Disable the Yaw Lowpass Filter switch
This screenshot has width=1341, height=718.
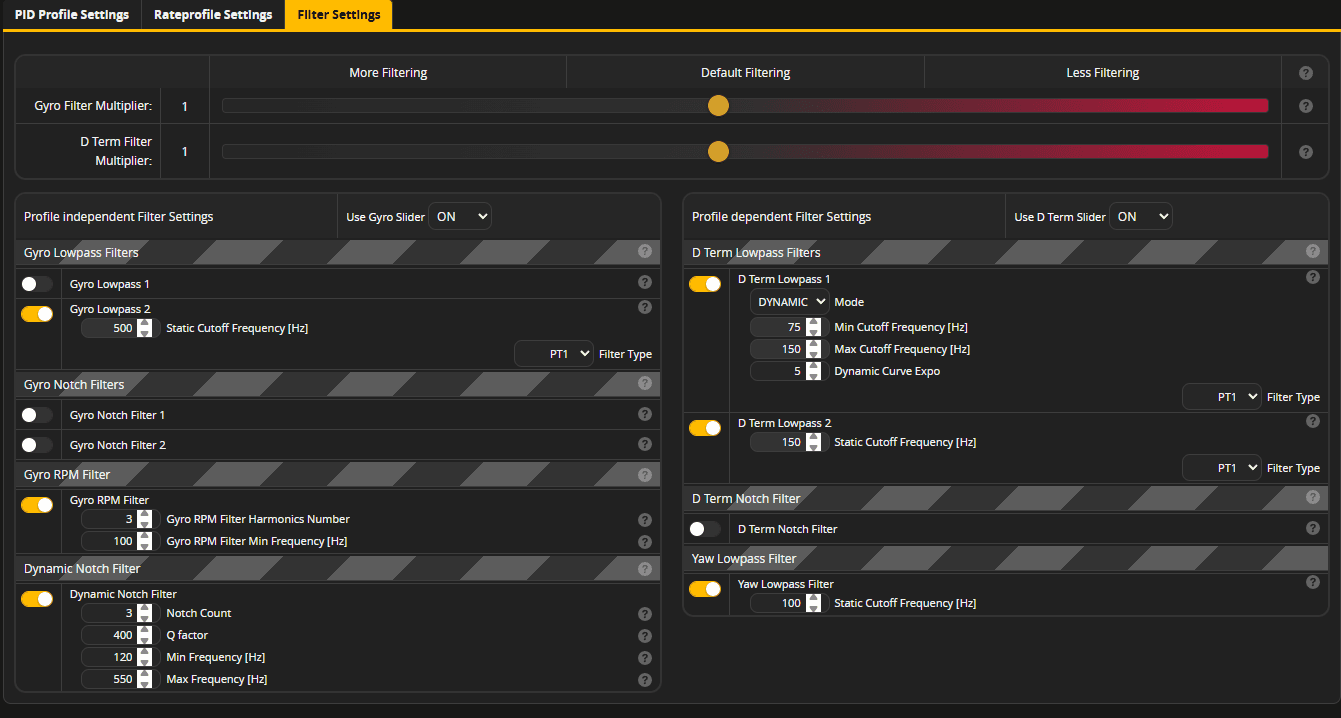(x=705, y=589)
